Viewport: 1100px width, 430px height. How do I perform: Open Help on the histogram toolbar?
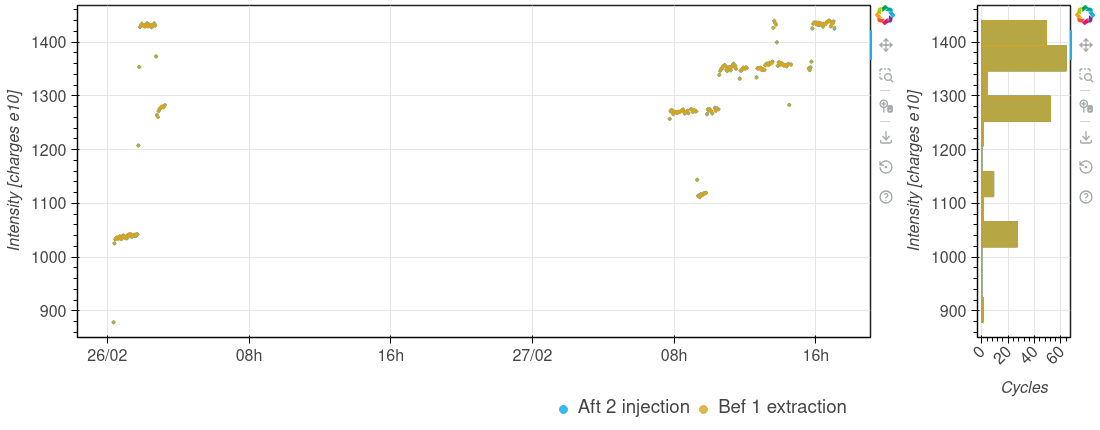tap(1085, 197)
